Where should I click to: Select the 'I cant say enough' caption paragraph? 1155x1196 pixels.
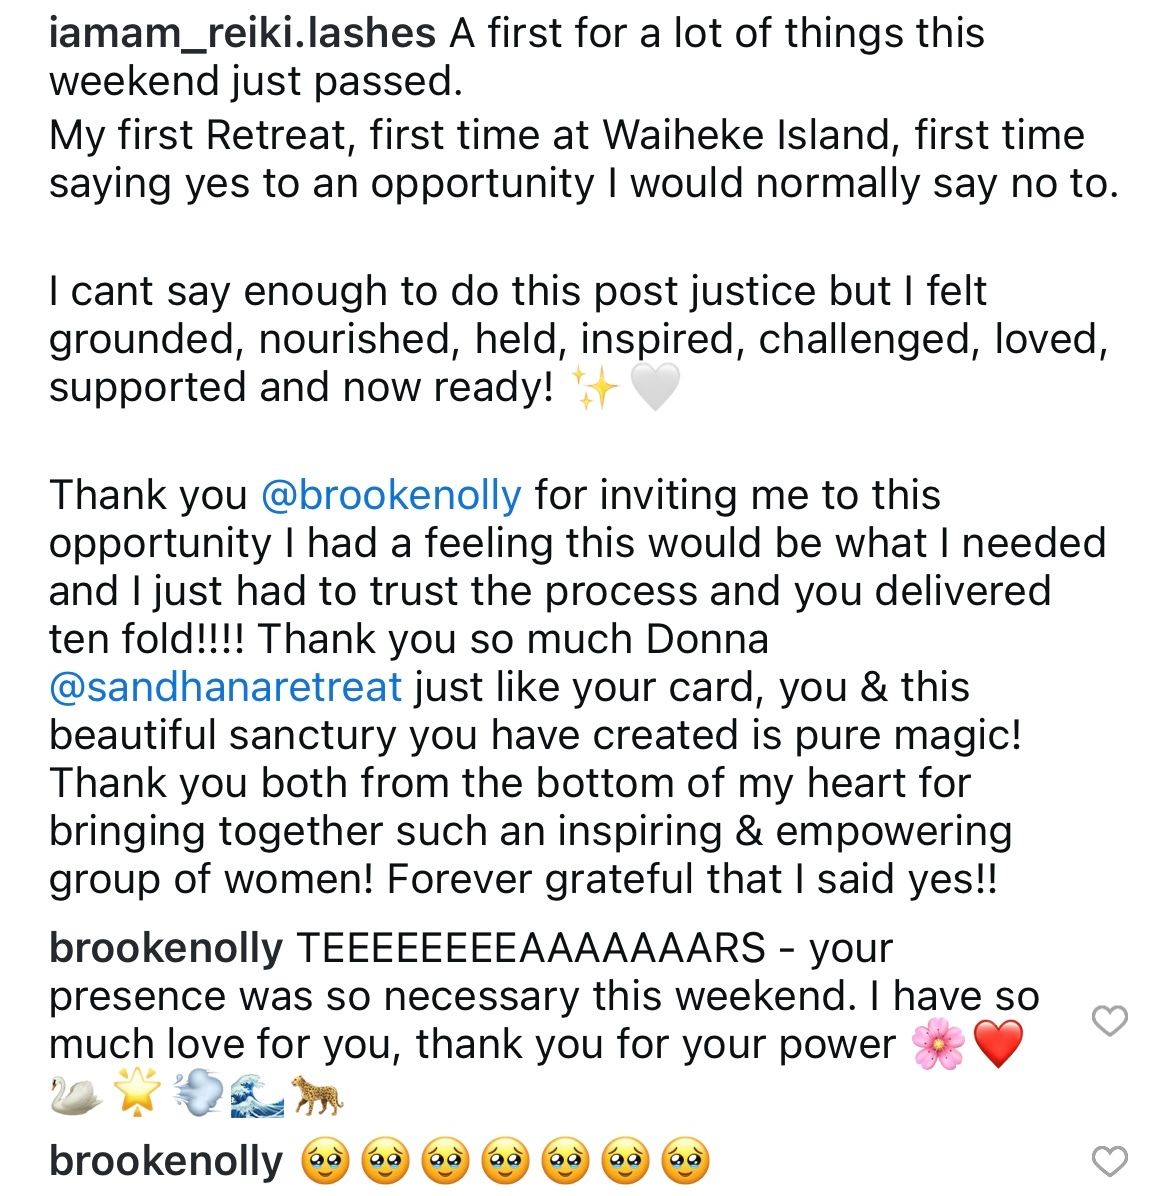coord(578,339)
